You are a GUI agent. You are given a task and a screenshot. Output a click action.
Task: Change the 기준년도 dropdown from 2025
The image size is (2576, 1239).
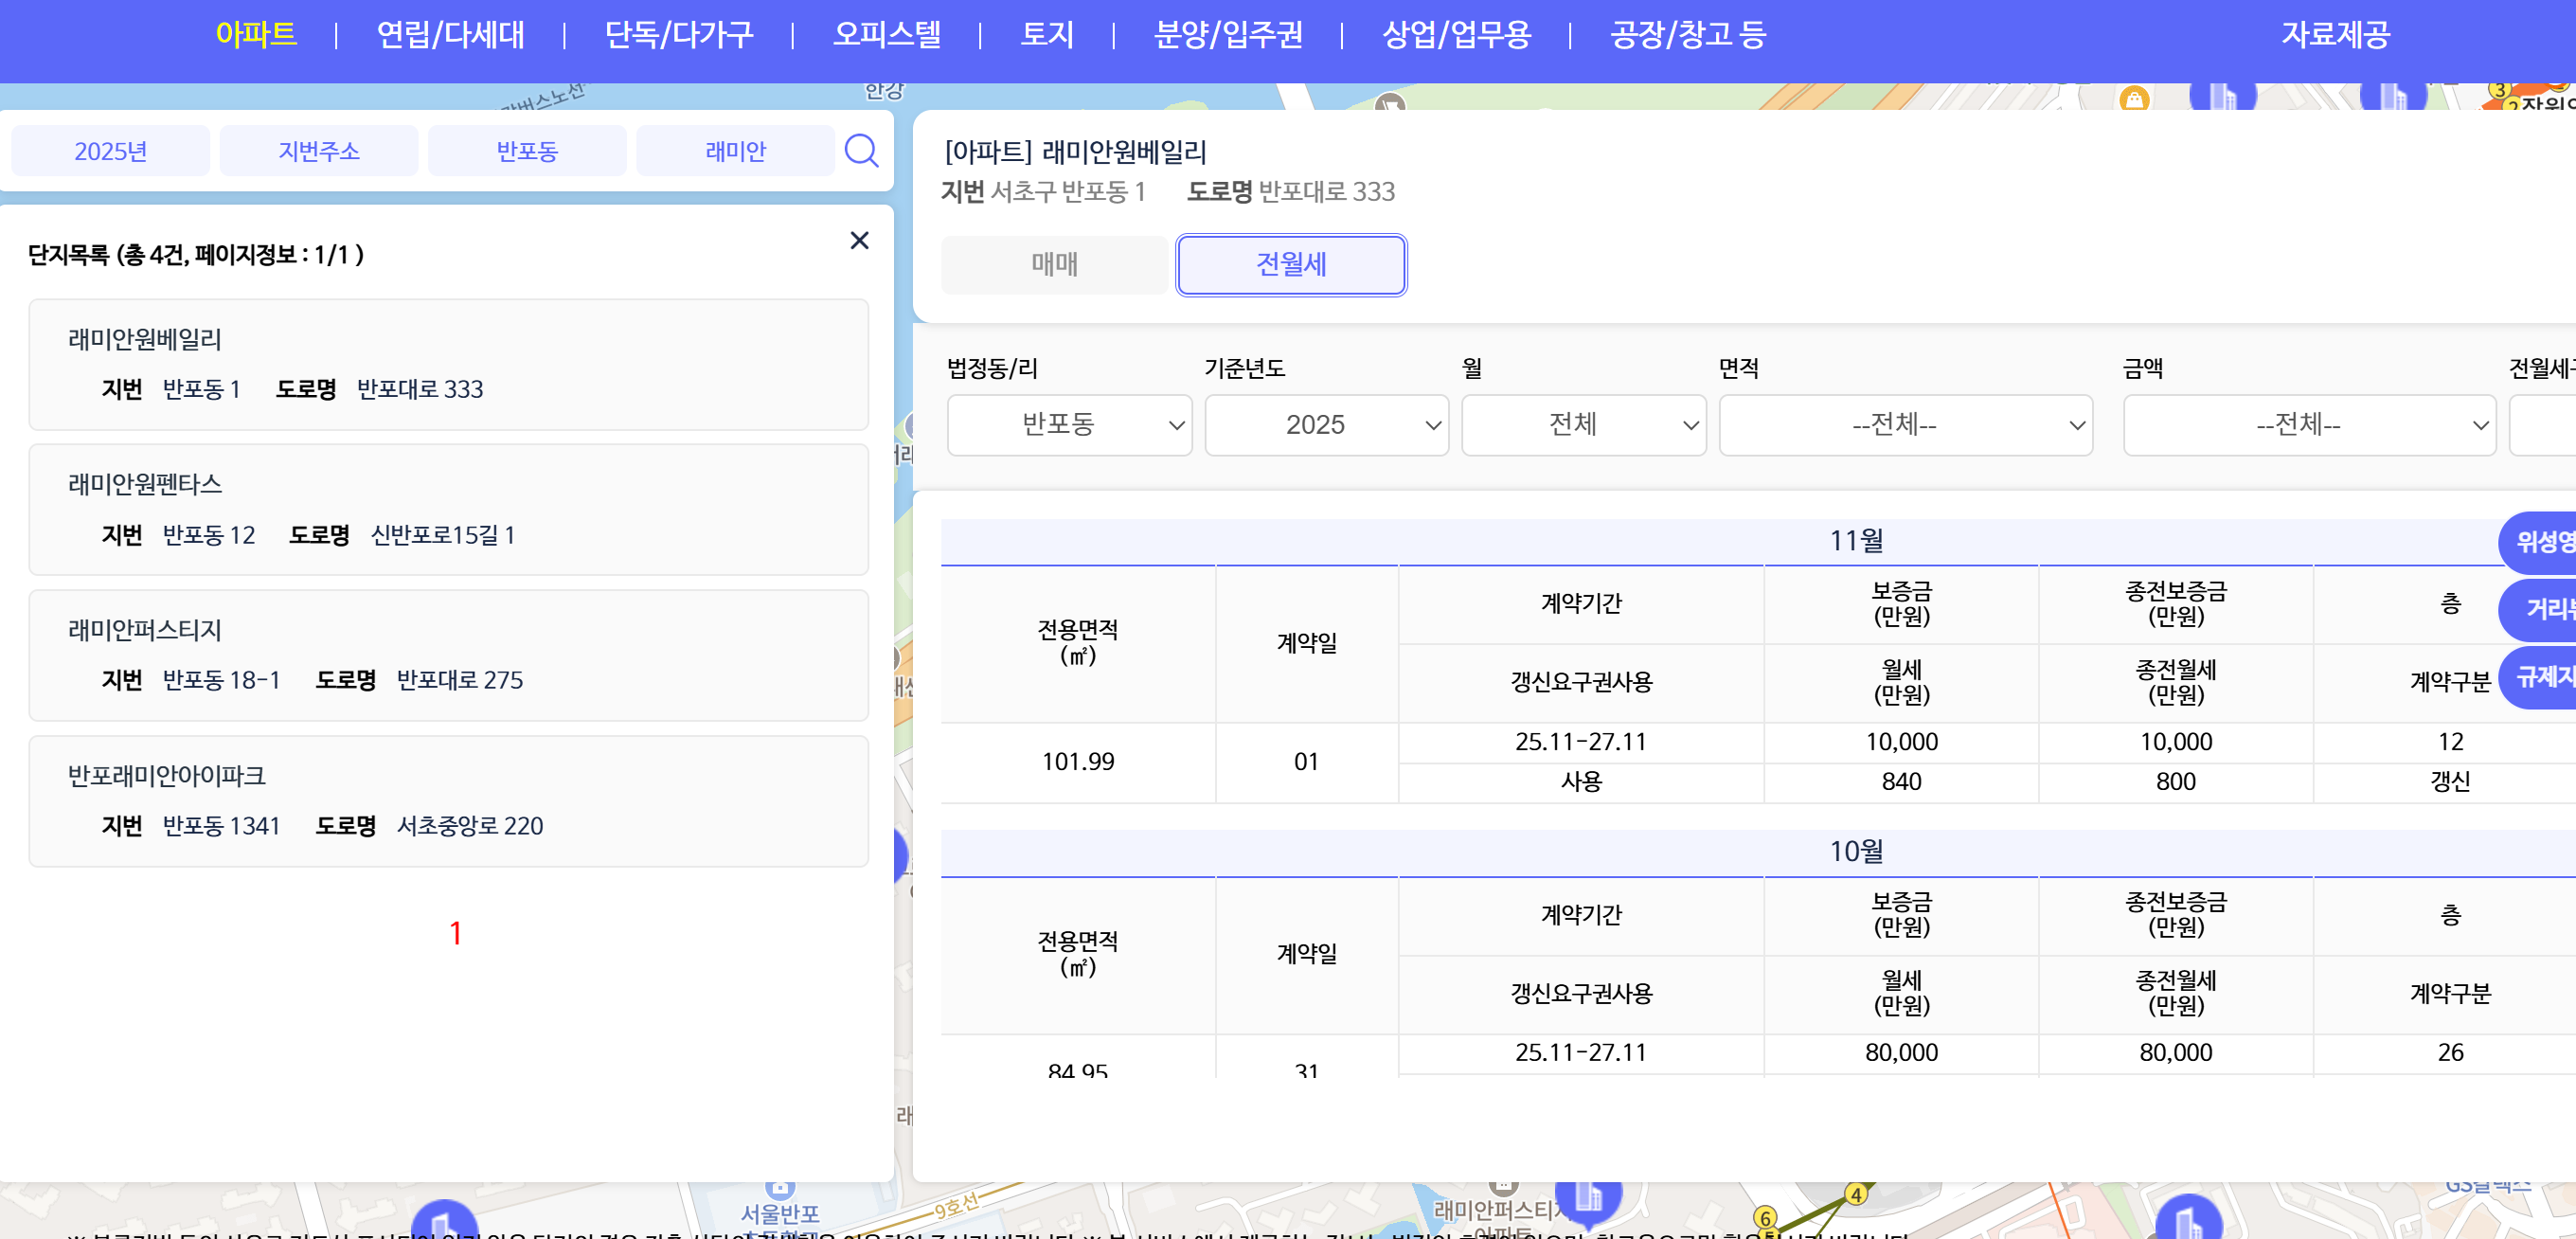click(x=1326, y=425)
